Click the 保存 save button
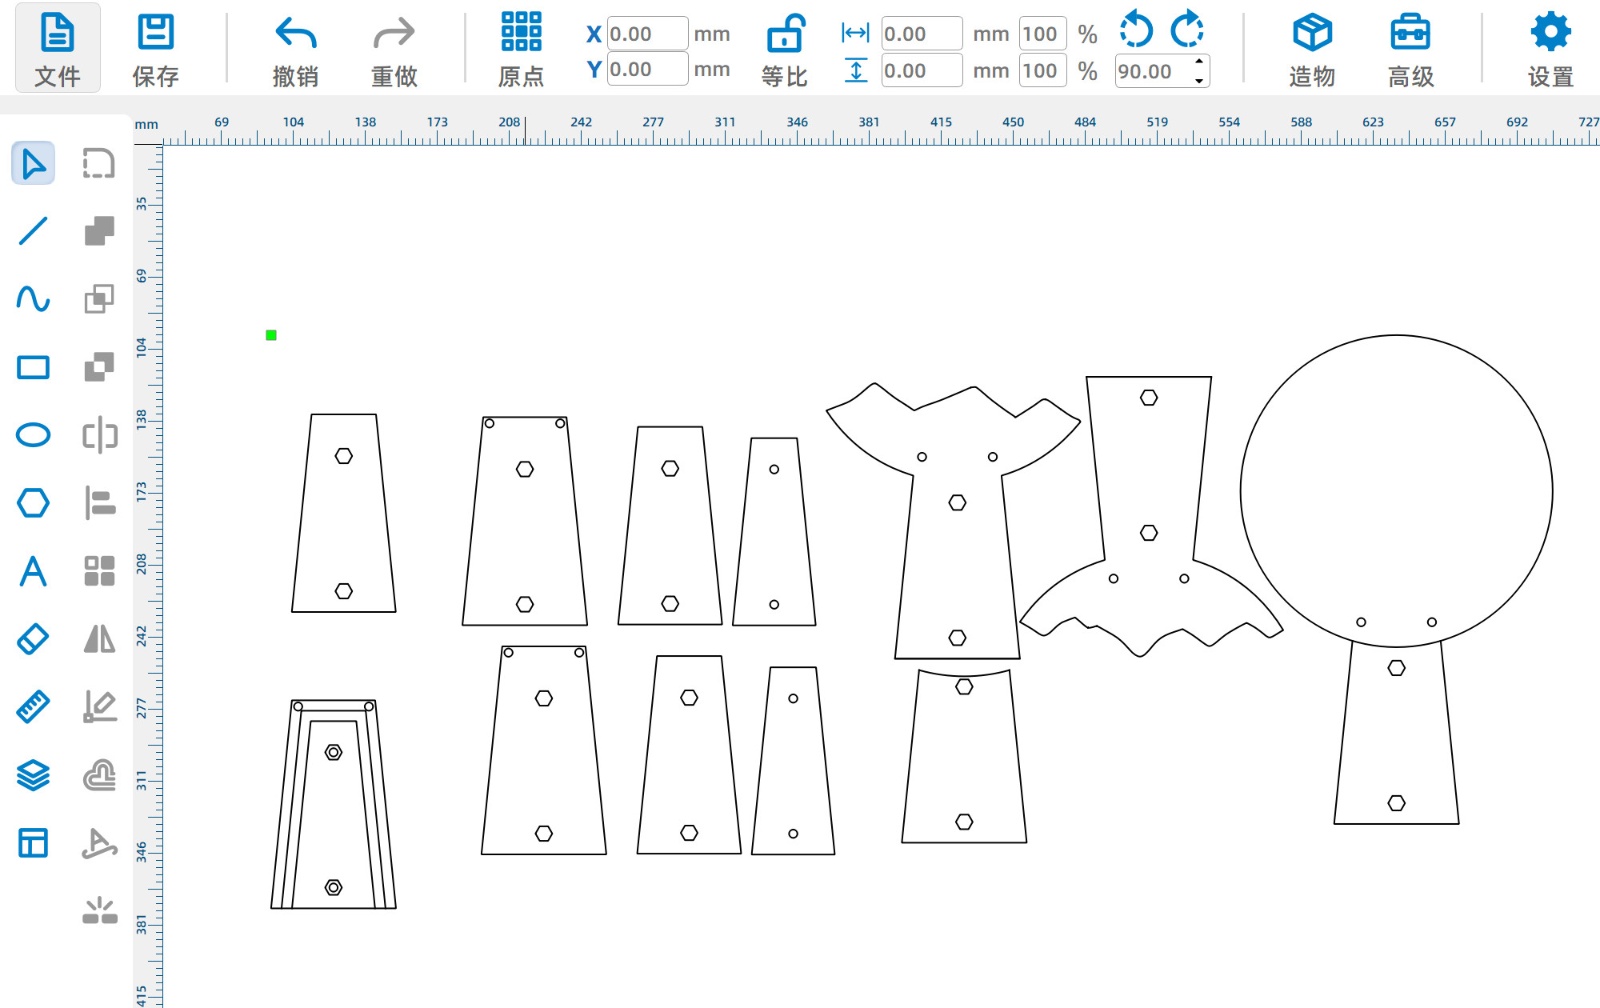 pos(155,48)
